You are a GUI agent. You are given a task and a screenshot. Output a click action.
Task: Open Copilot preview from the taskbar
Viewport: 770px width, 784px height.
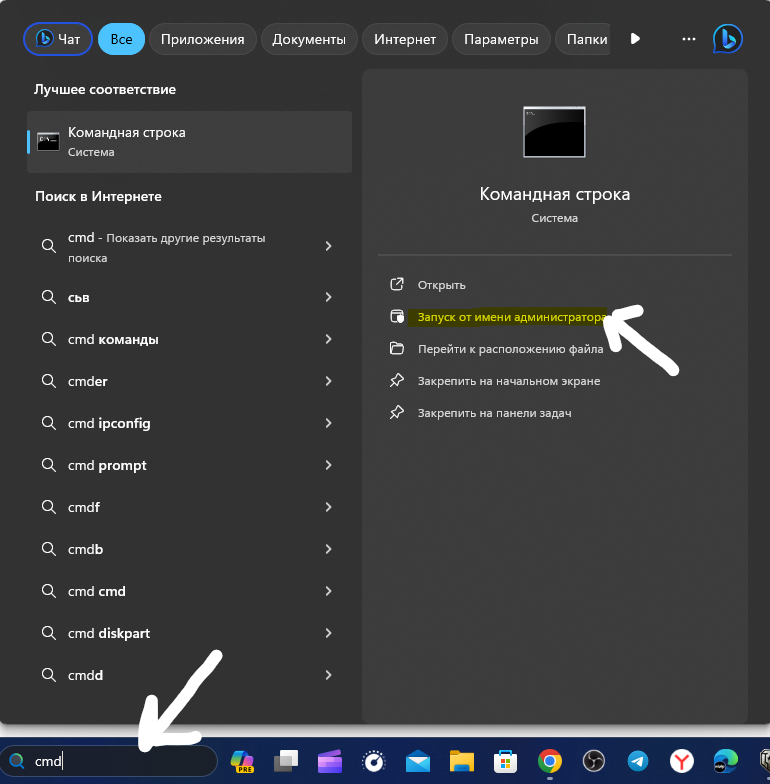pyautogui.click(x=242, y=762)
